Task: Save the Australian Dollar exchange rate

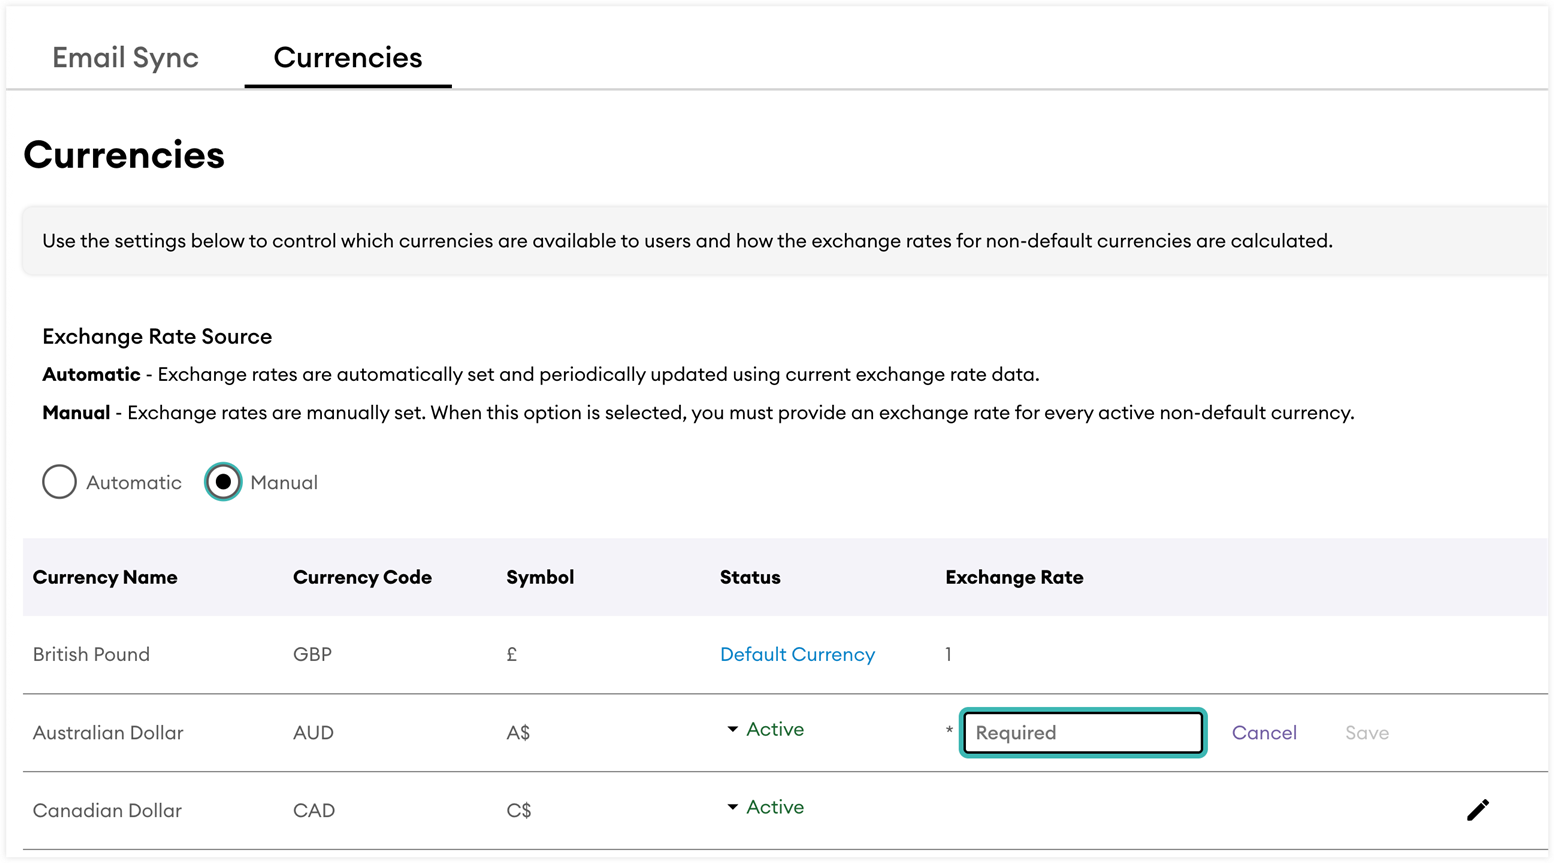Action: tap(1366, 732)
